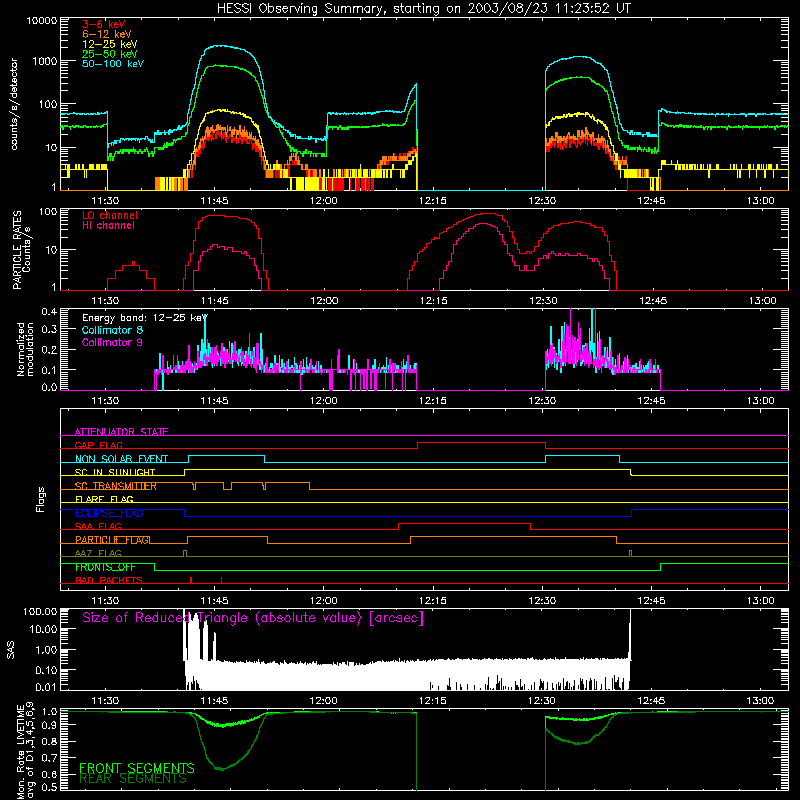Click the ECLIPSE FLAG label
Viewport: 800px width, 800px height.
pos(109,513)
